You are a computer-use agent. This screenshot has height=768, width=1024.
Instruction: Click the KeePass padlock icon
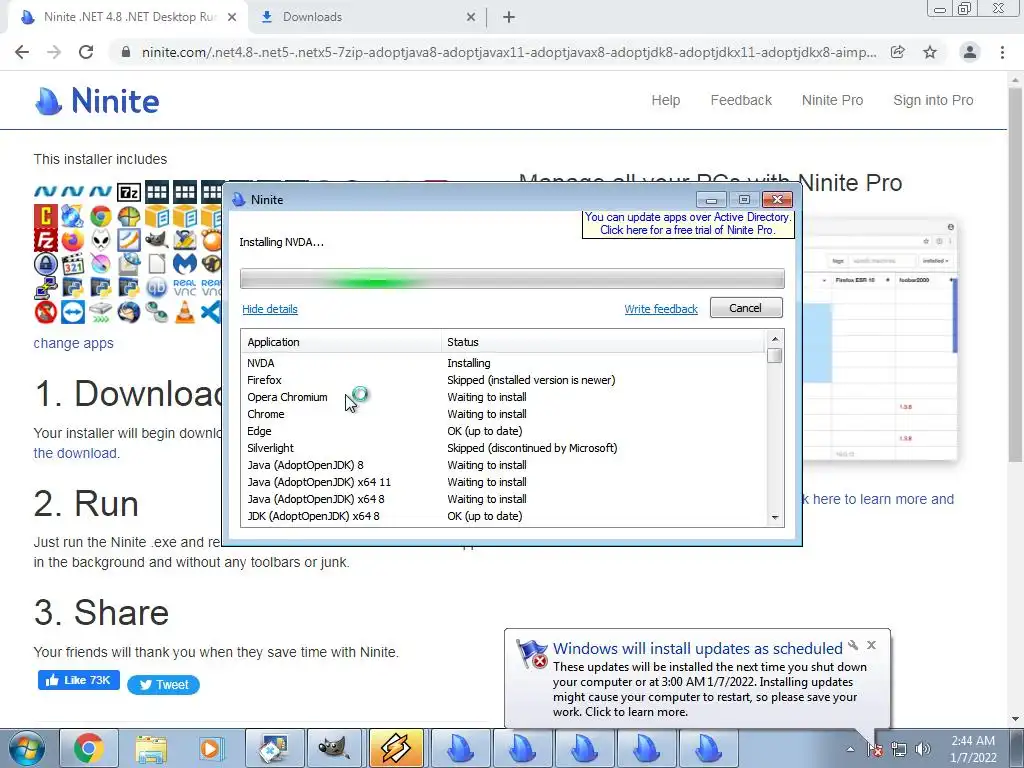(46, 264)
